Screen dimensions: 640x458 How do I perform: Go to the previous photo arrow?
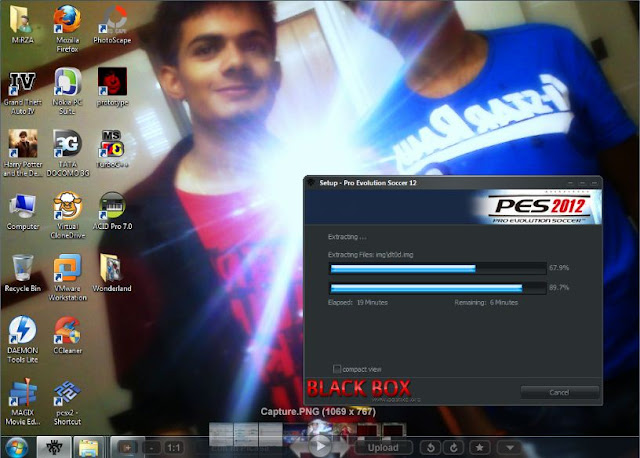[x=298, y=447]
